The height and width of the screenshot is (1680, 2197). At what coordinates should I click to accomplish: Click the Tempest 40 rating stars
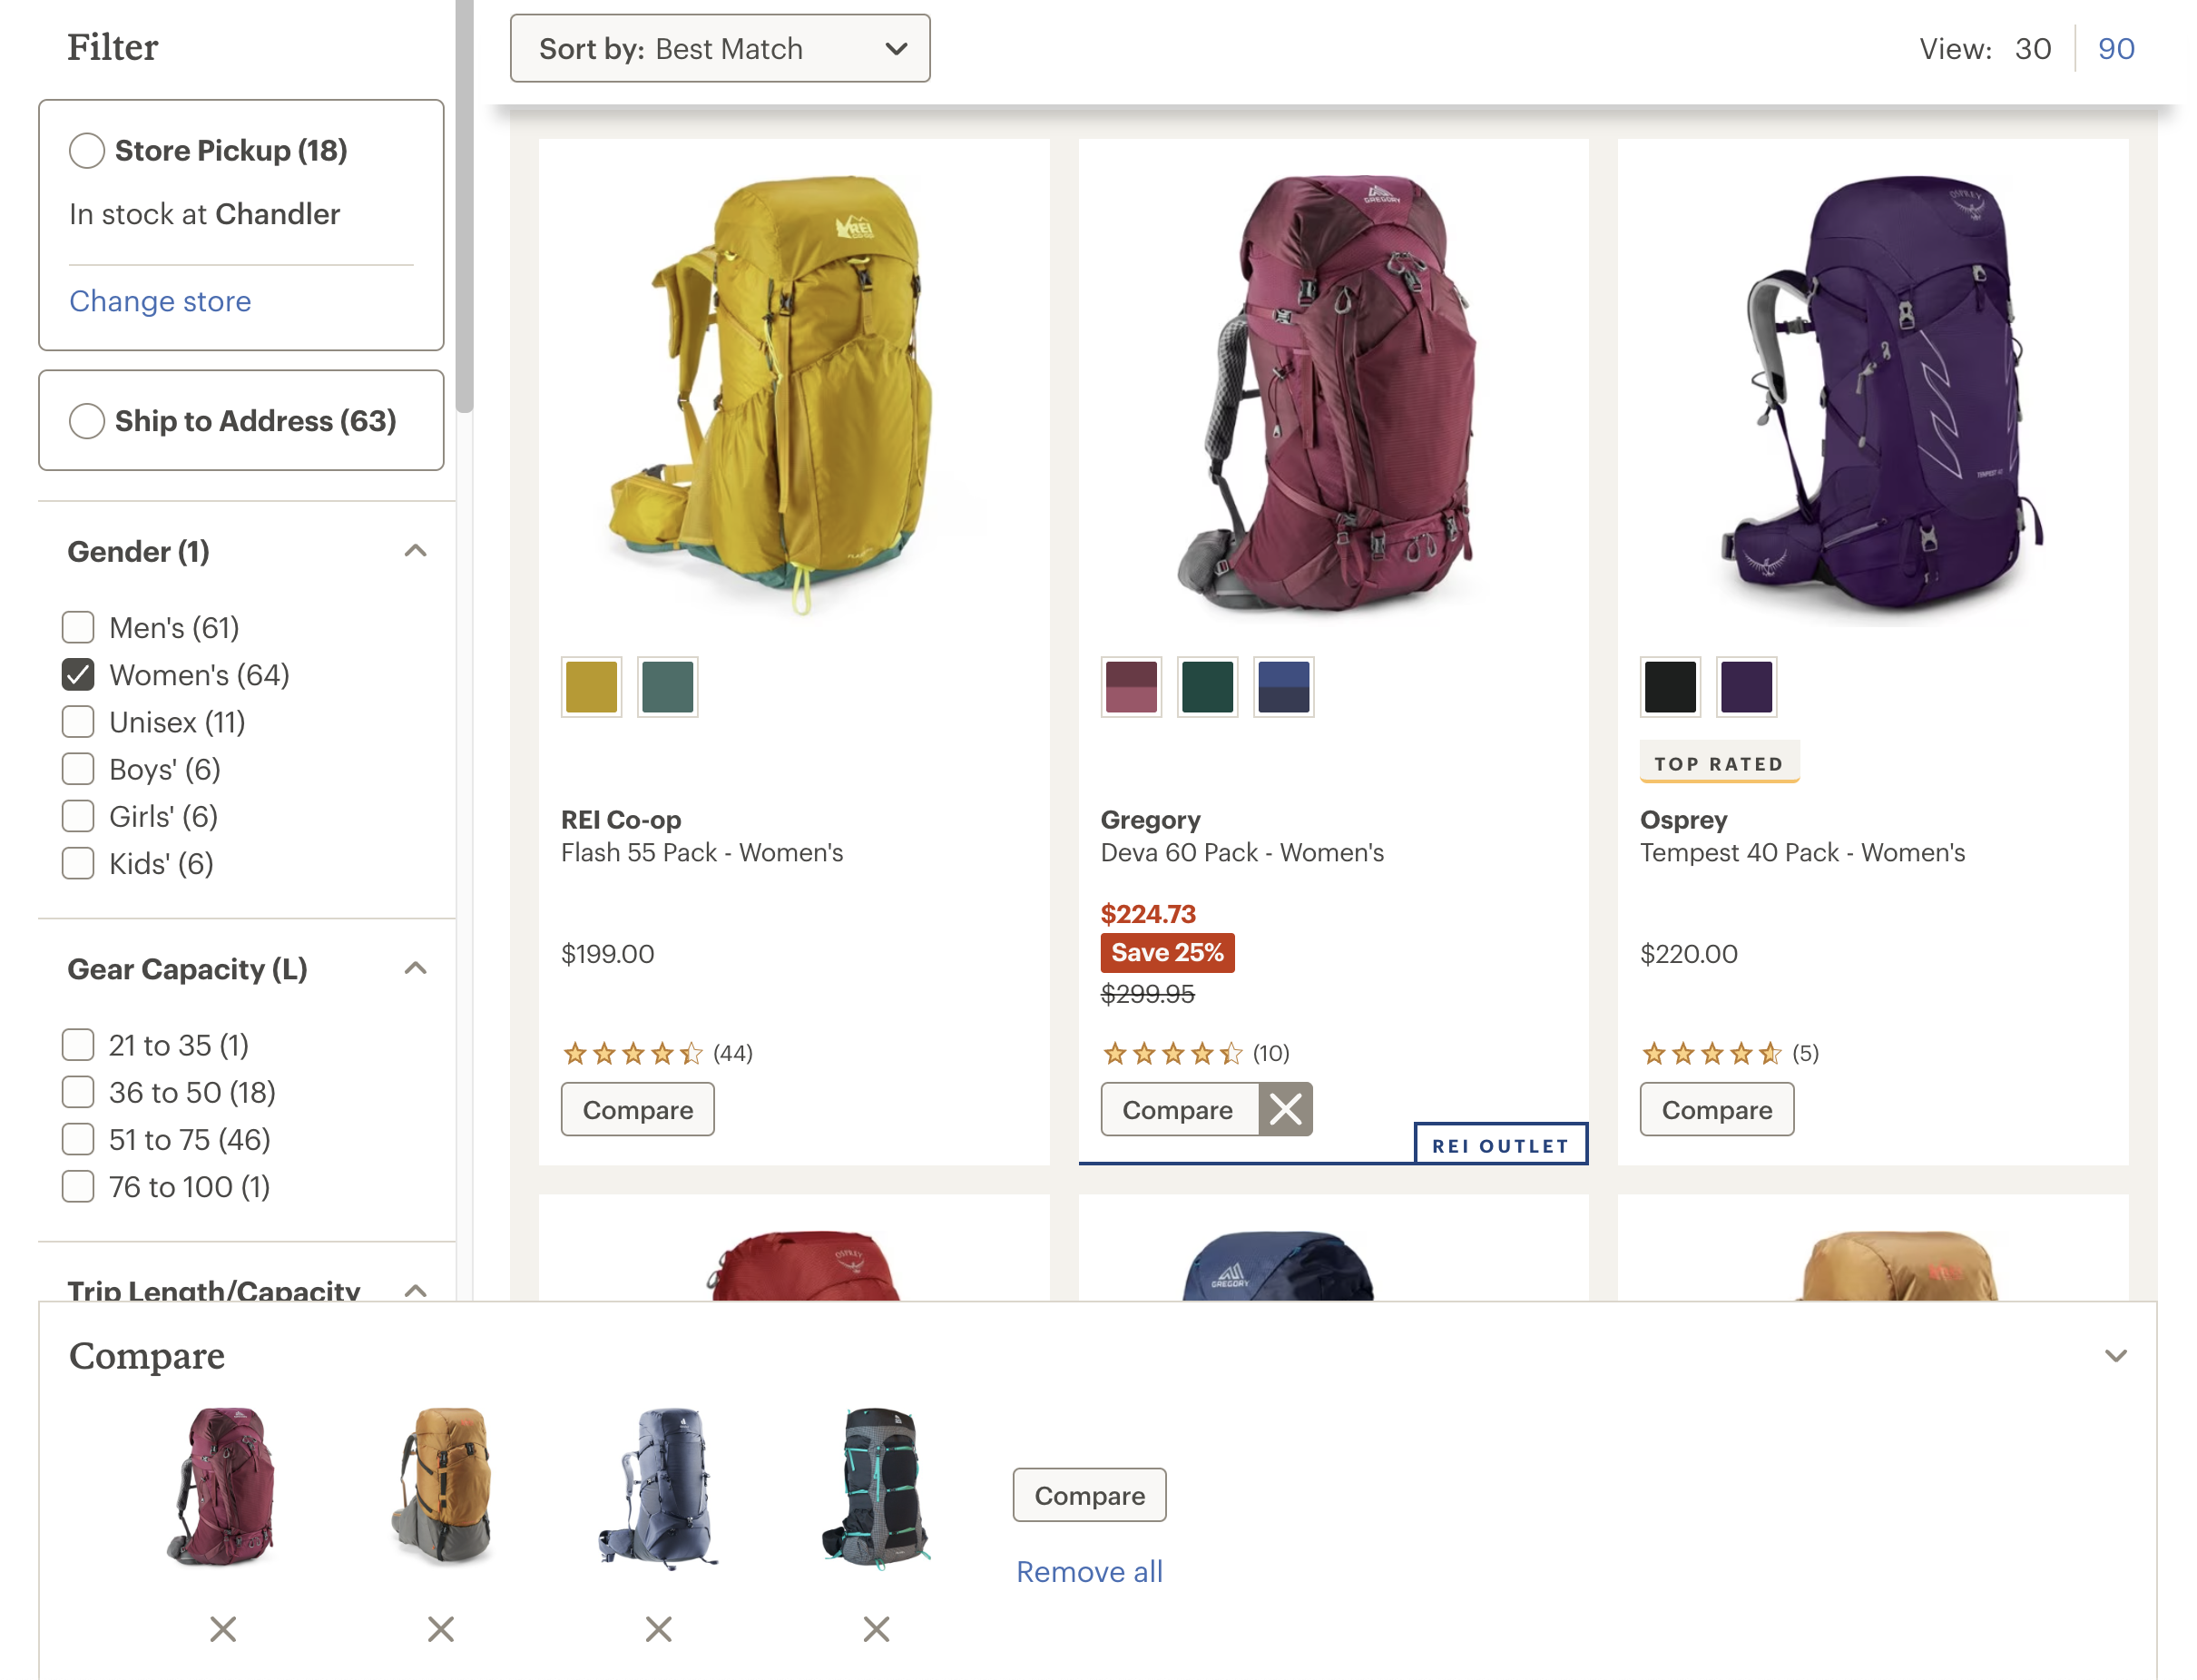[x=1709, y=1053]
